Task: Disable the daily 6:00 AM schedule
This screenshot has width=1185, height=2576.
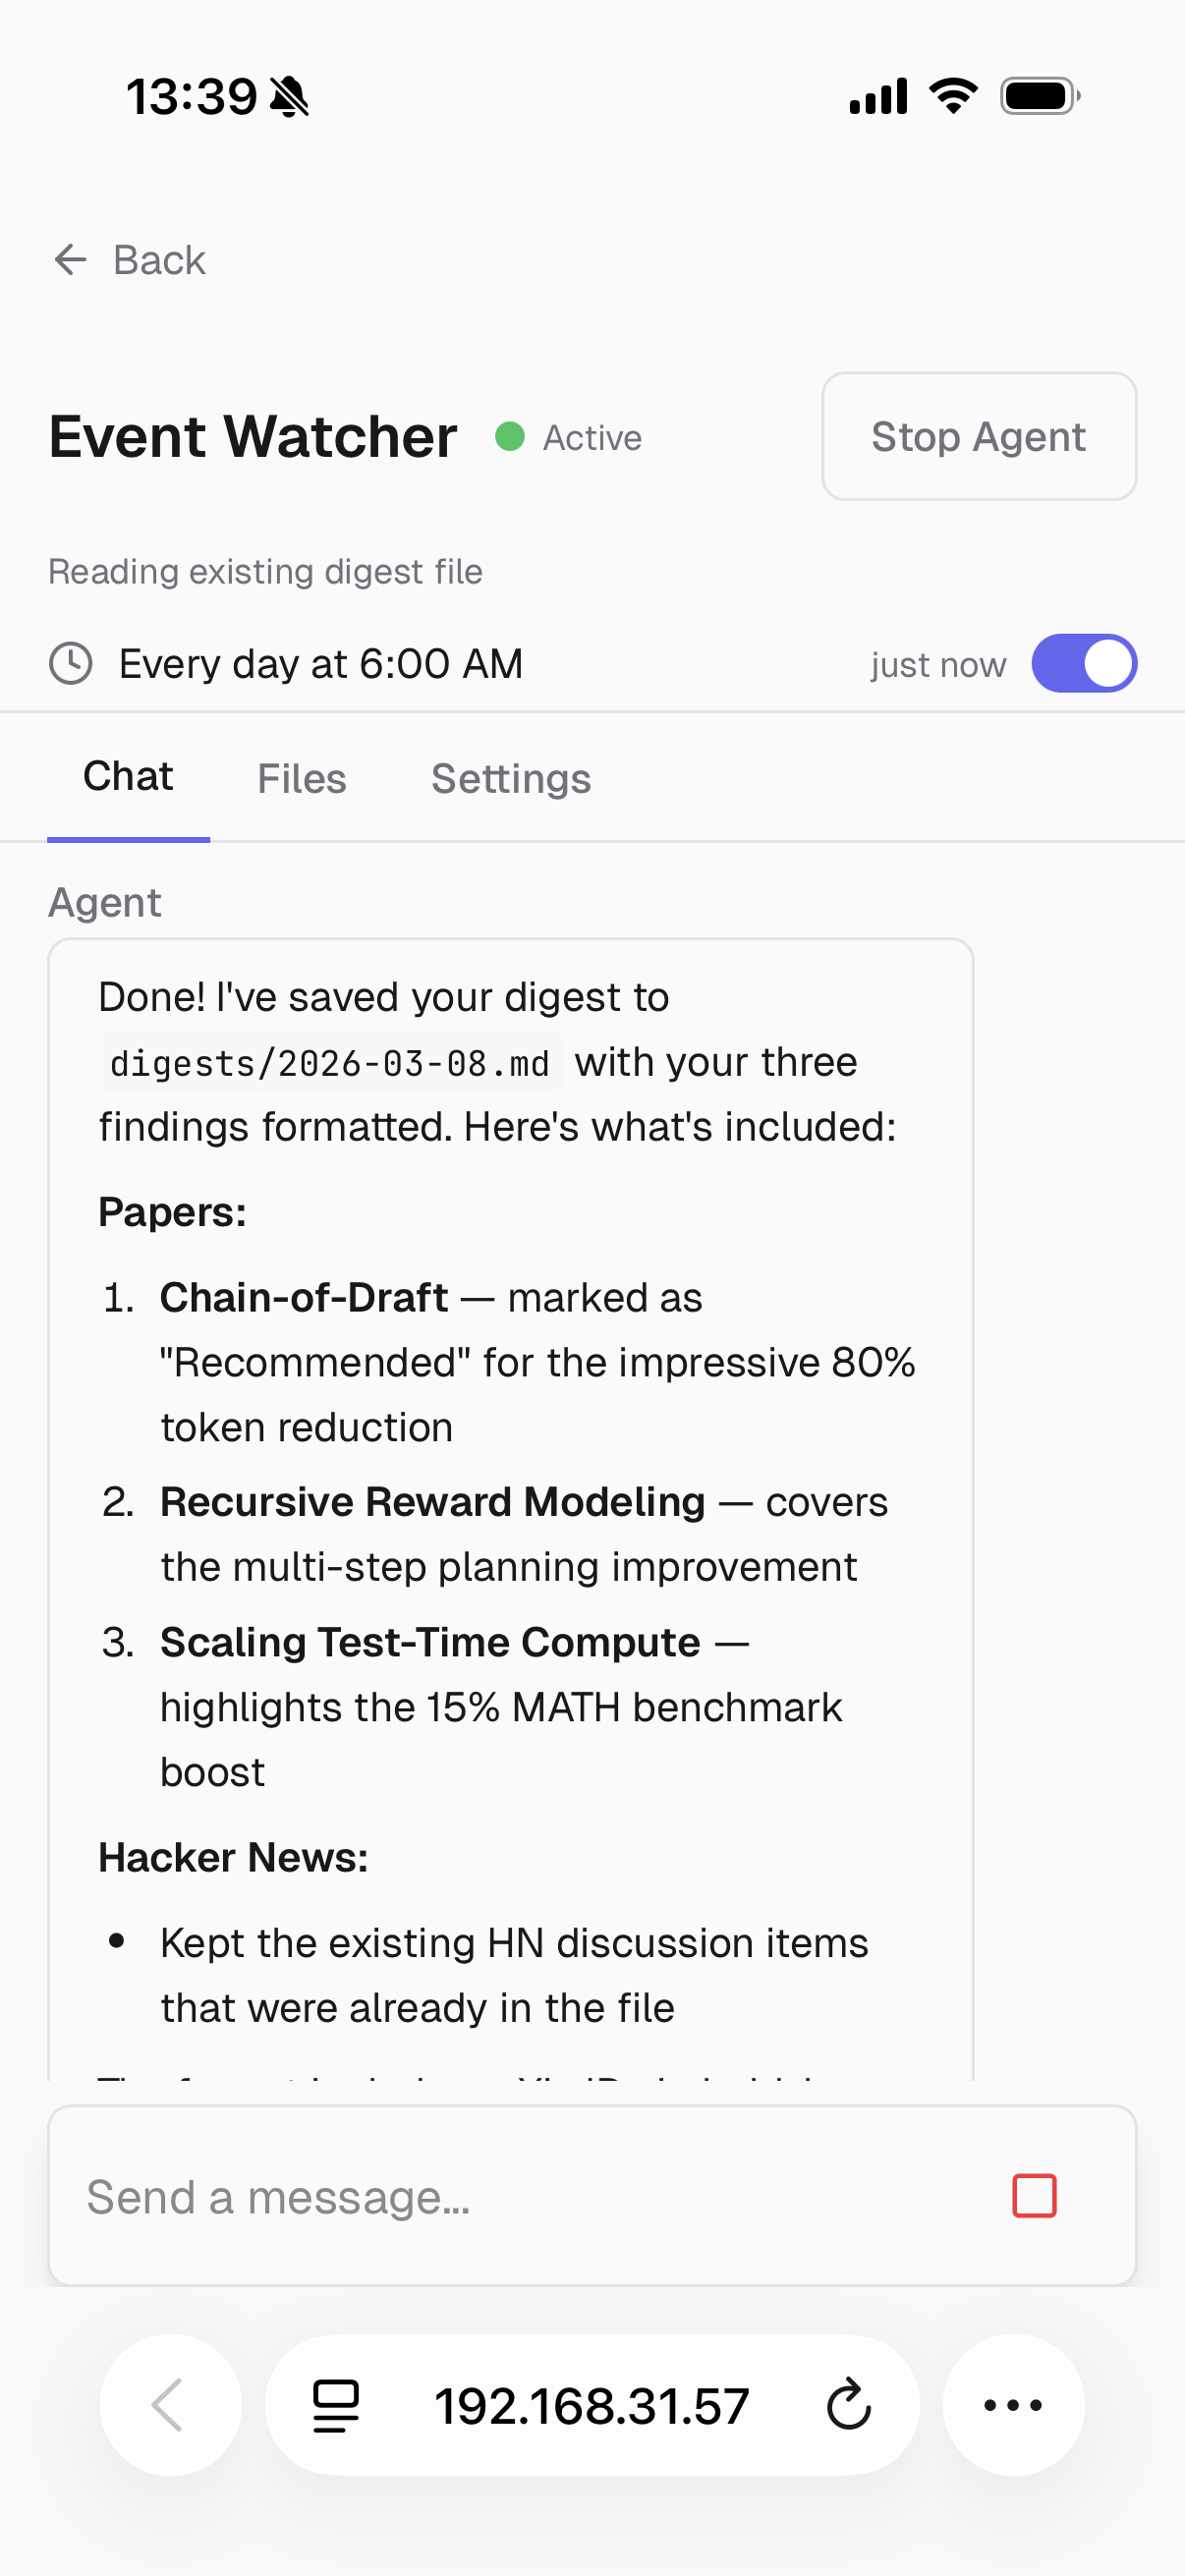Action: pos(1085,662)
